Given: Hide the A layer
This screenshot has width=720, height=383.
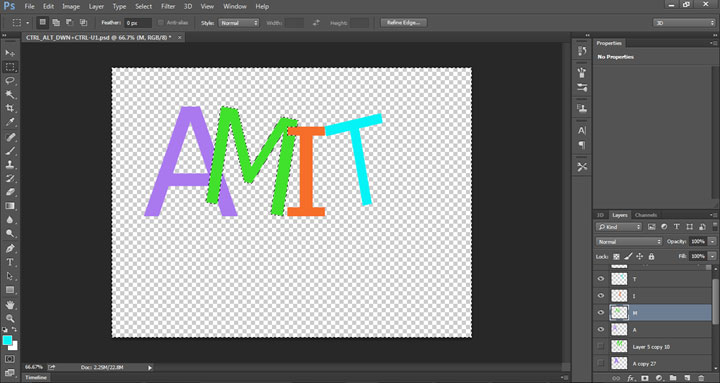Looking at the screenshot, I should tap(601, 329).
